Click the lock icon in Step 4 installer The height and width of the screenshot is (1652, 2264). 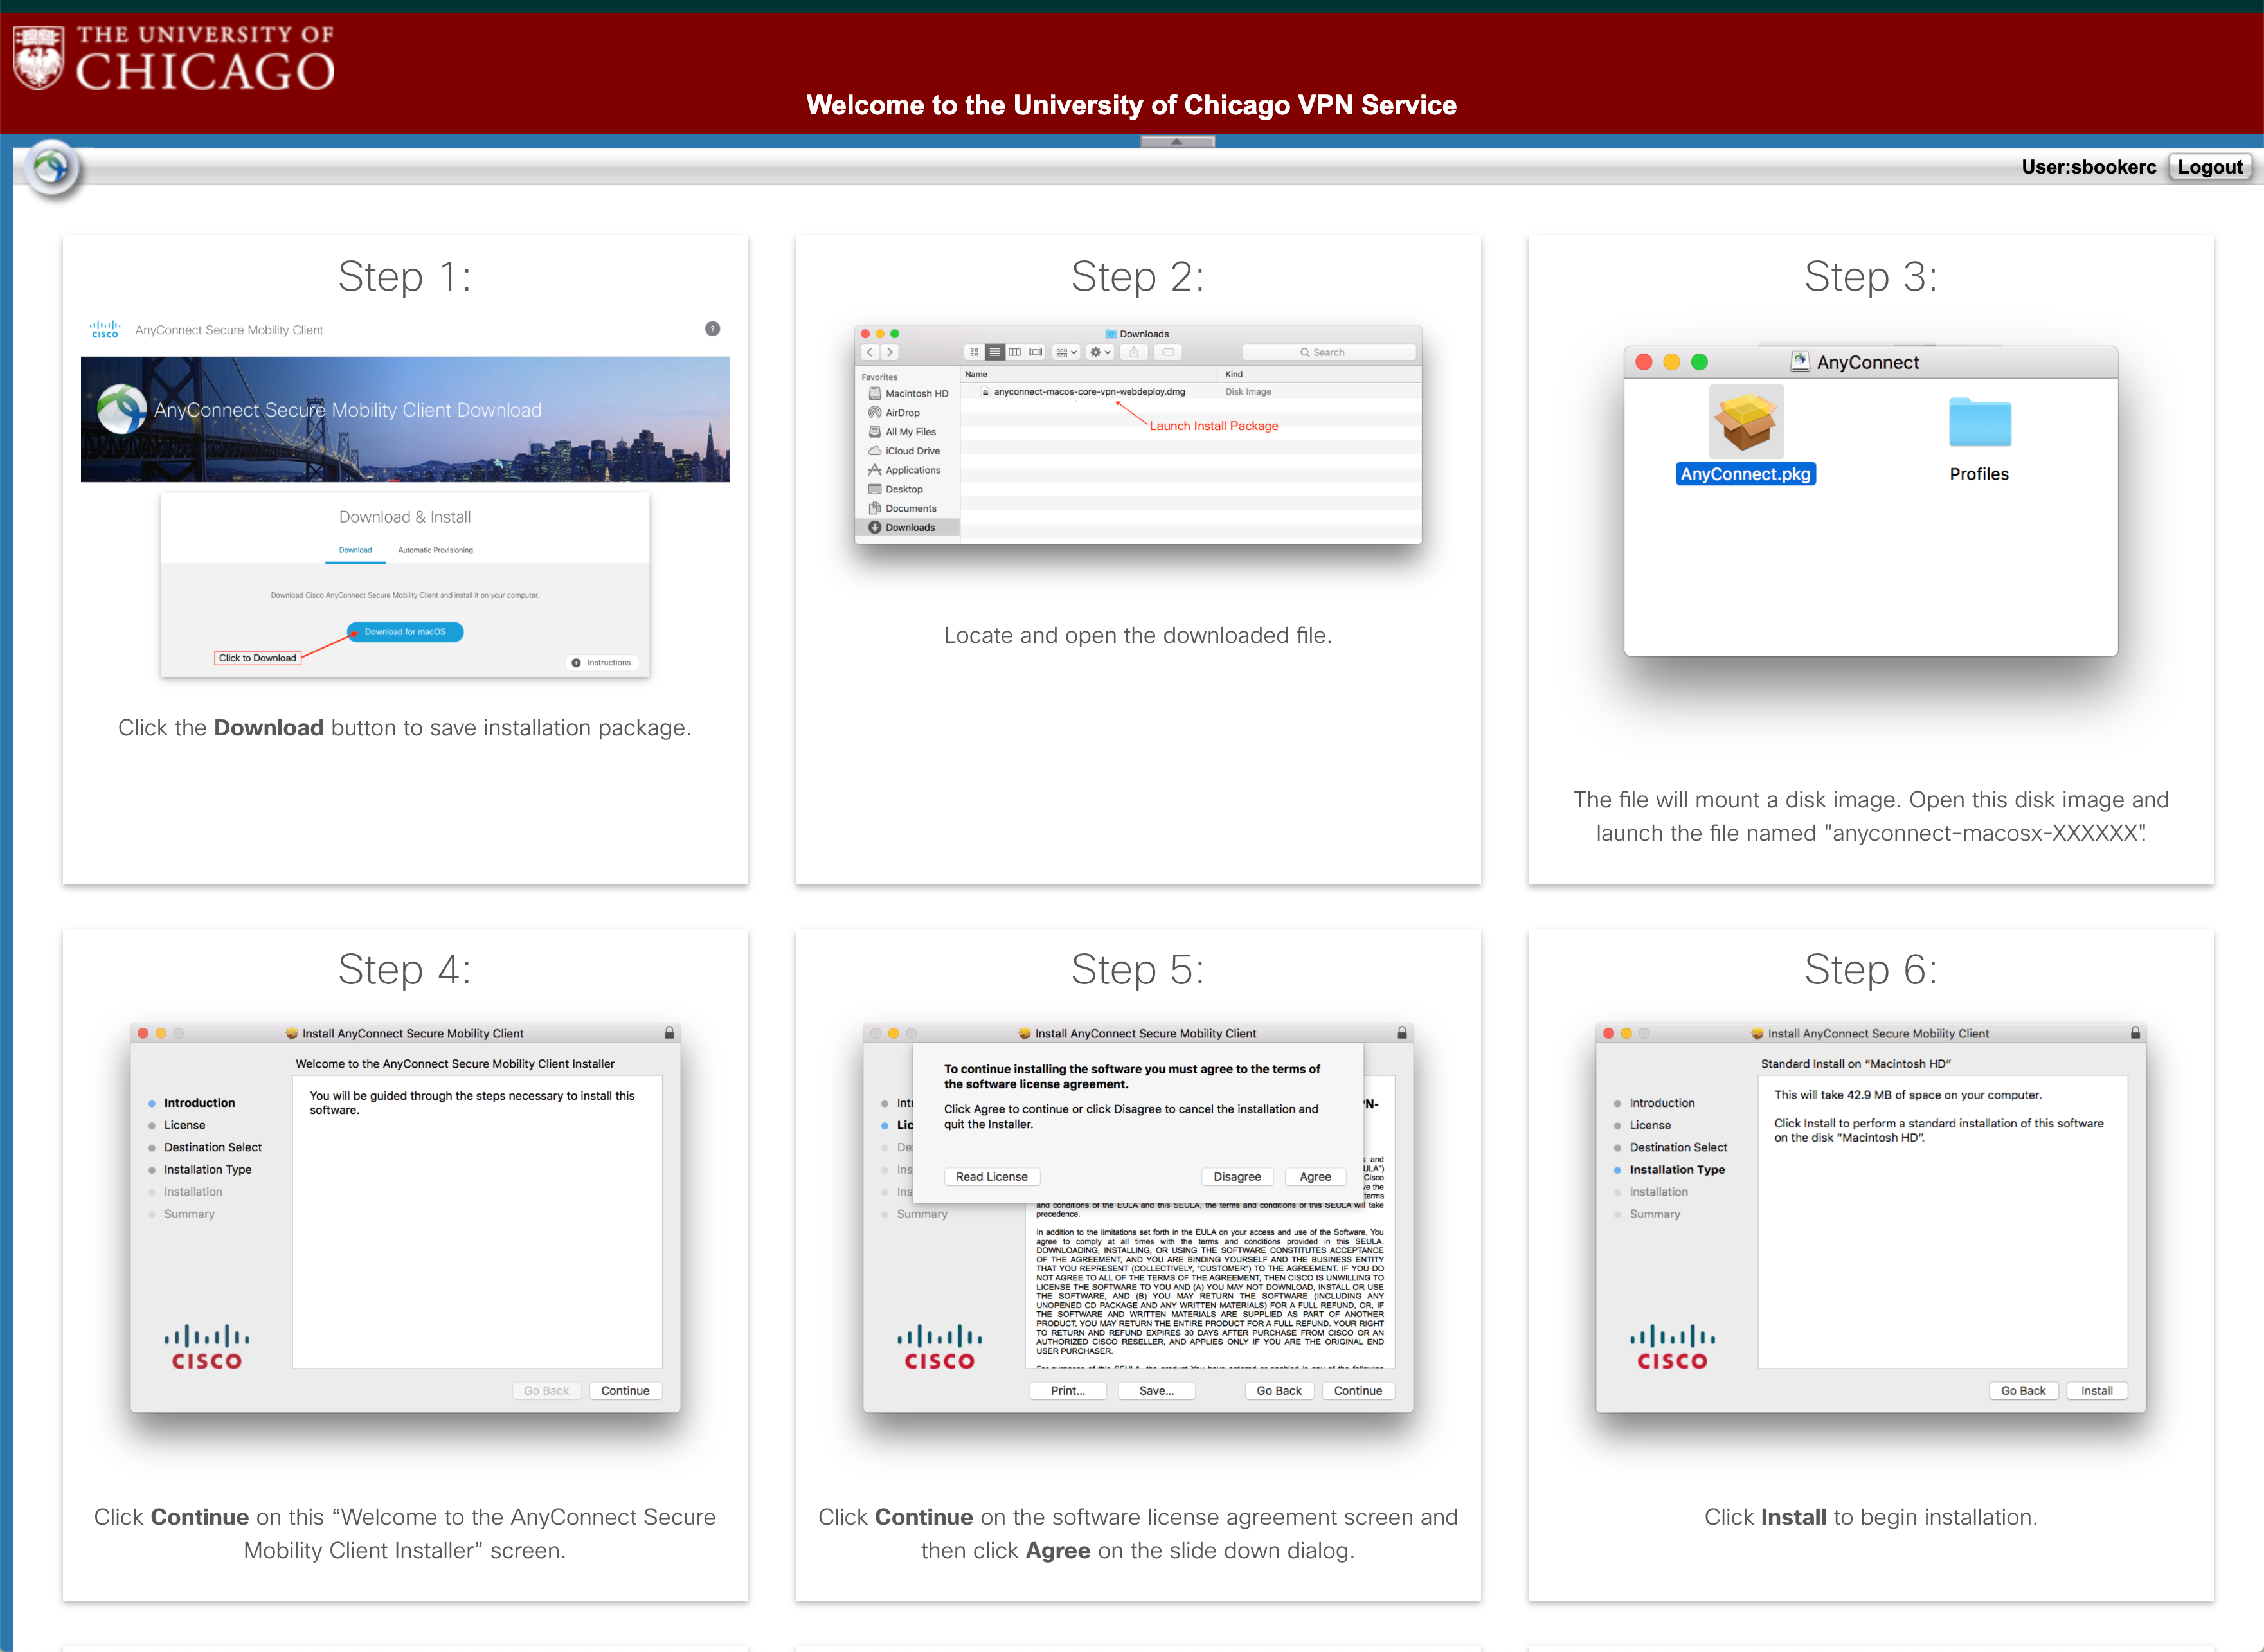tap(669, 1033)
